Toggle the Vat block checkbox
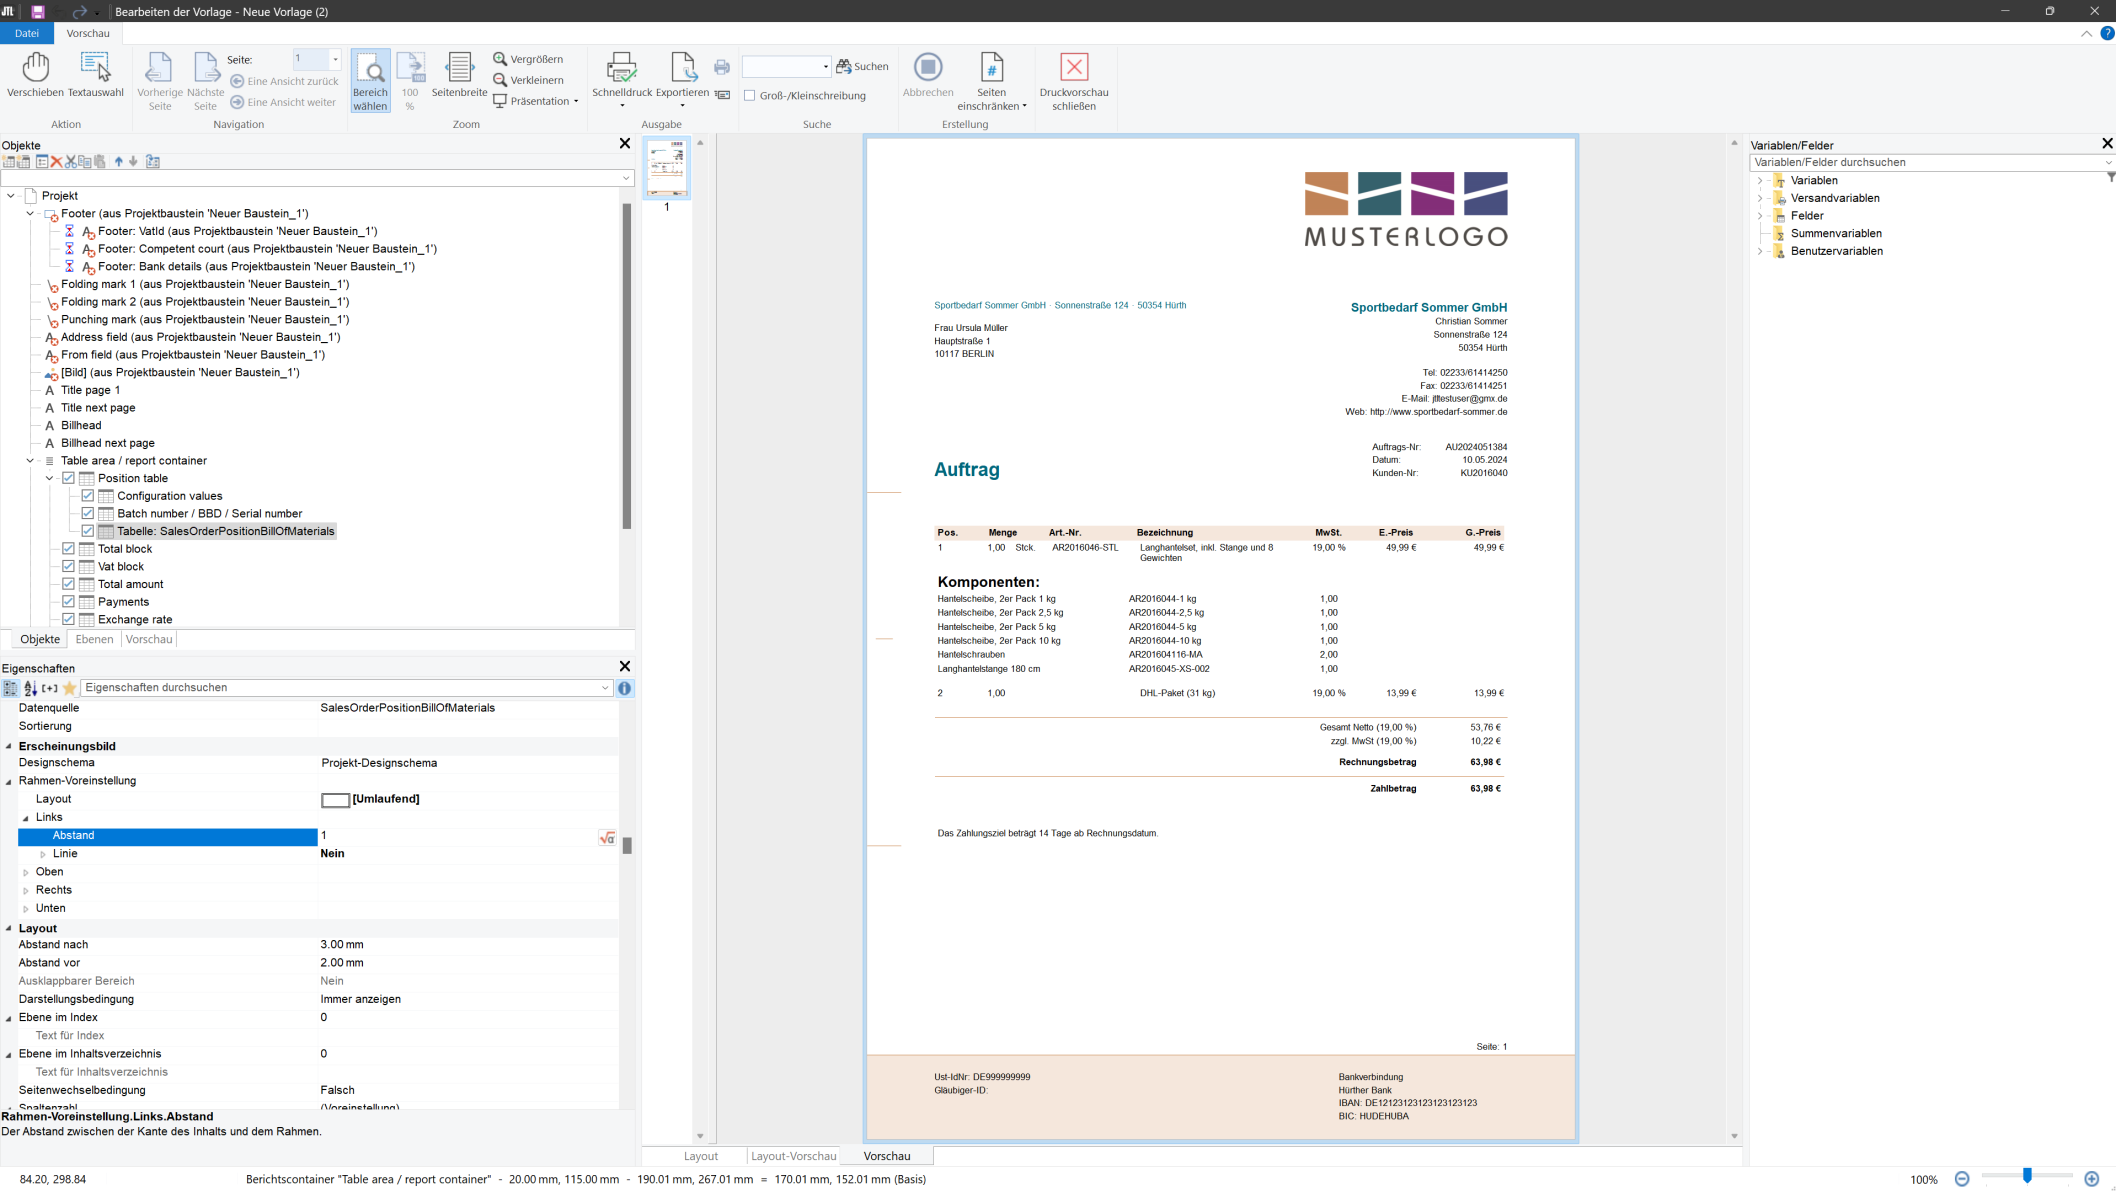The width and height of the screenshot is (2116, 1191). pos(69,567)
